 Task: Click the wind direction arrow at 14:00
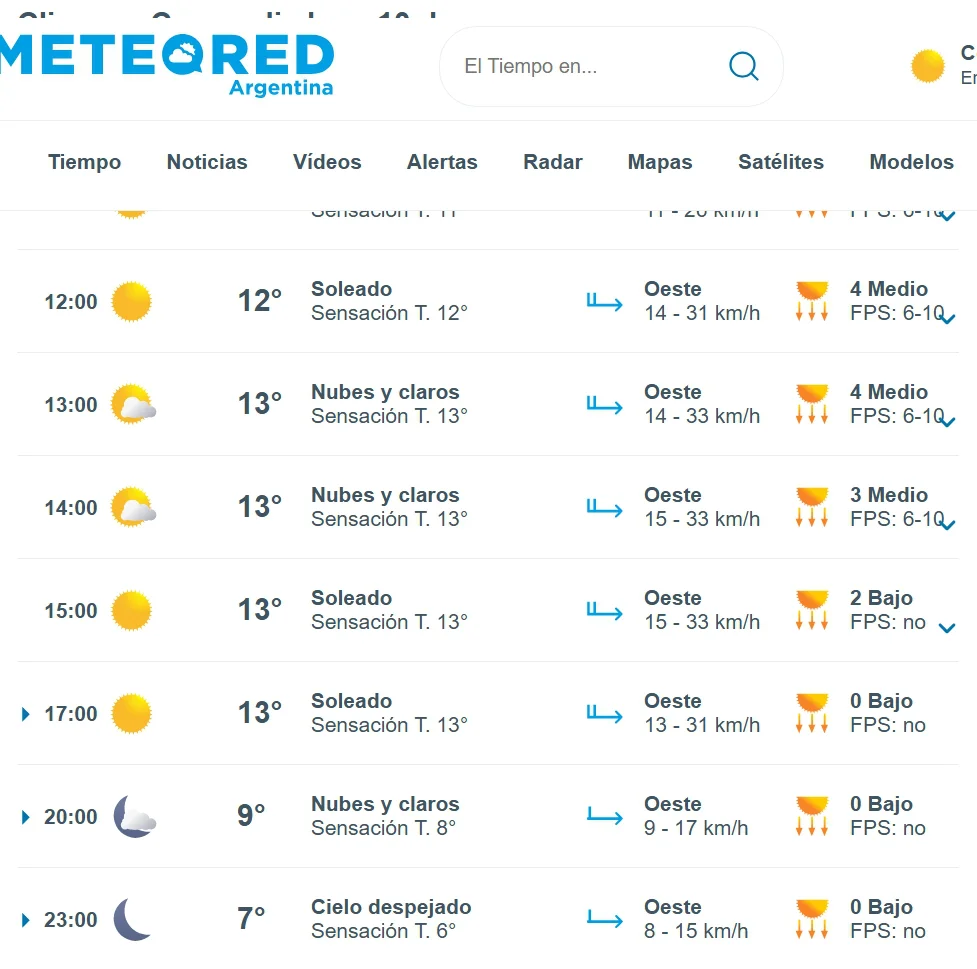tap(604, 508)
